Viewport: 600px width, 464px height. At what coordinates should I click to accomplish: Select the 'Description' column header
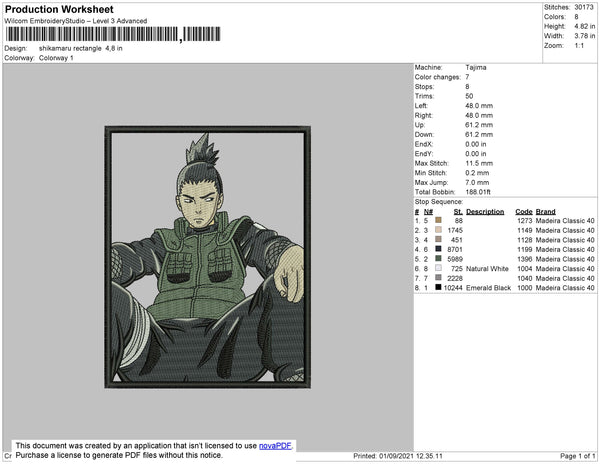click(x=485, y=212)
